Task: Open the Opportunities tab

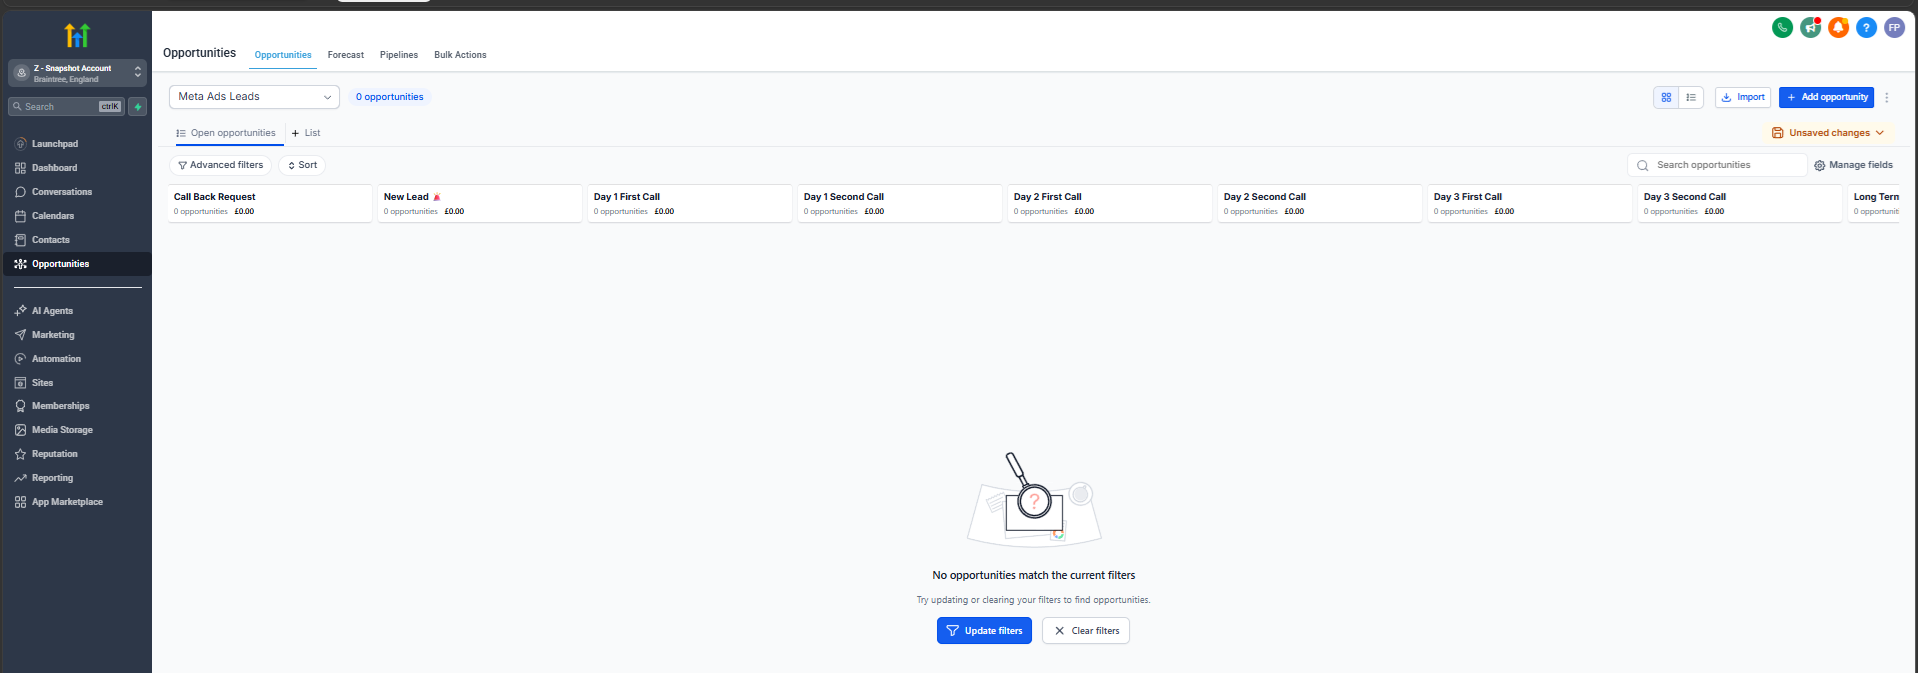Action: (x=283, y=55)
